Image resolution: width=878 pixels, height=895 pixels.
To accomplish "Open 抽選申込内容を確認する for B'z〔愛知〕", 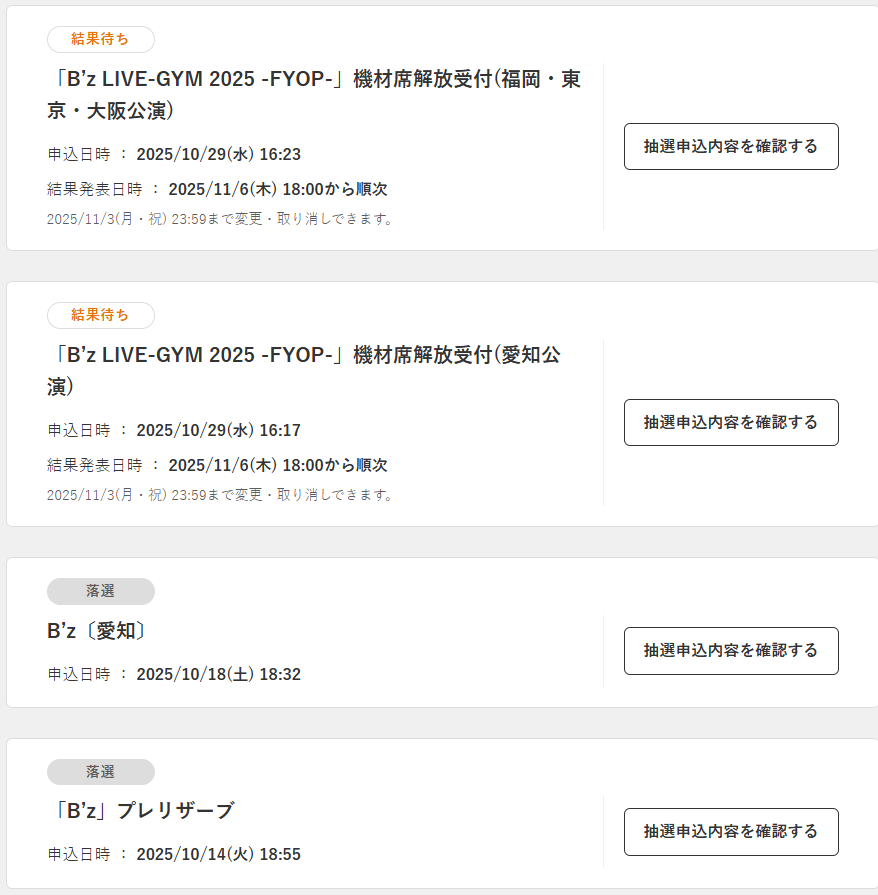I will coord(731,650).
